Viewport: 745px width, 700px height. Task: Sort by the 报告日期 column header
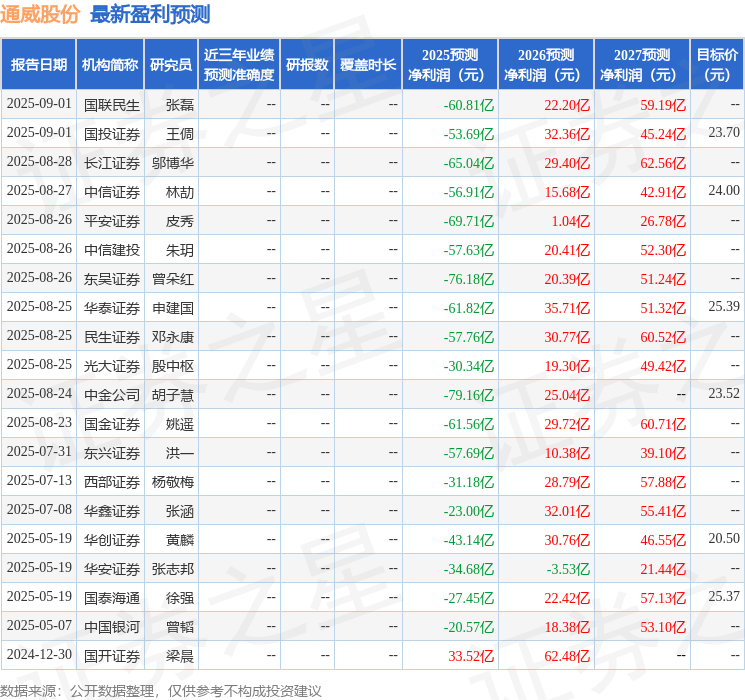[x=39, y=65]
